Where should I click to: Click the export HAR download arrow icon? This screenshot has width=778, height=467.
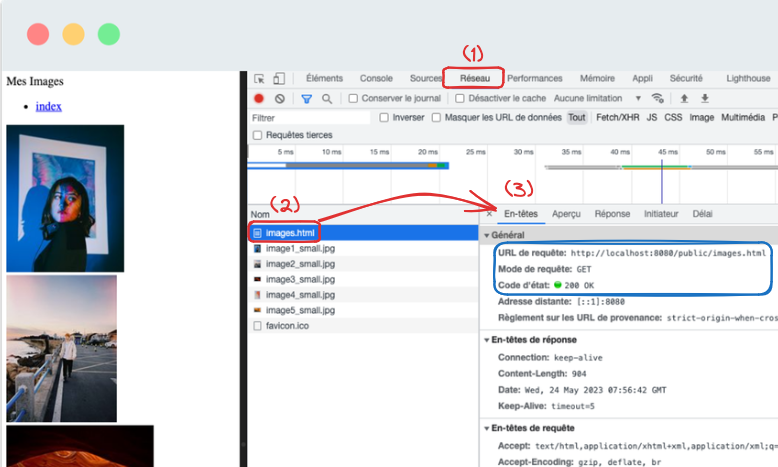point(704,99)
